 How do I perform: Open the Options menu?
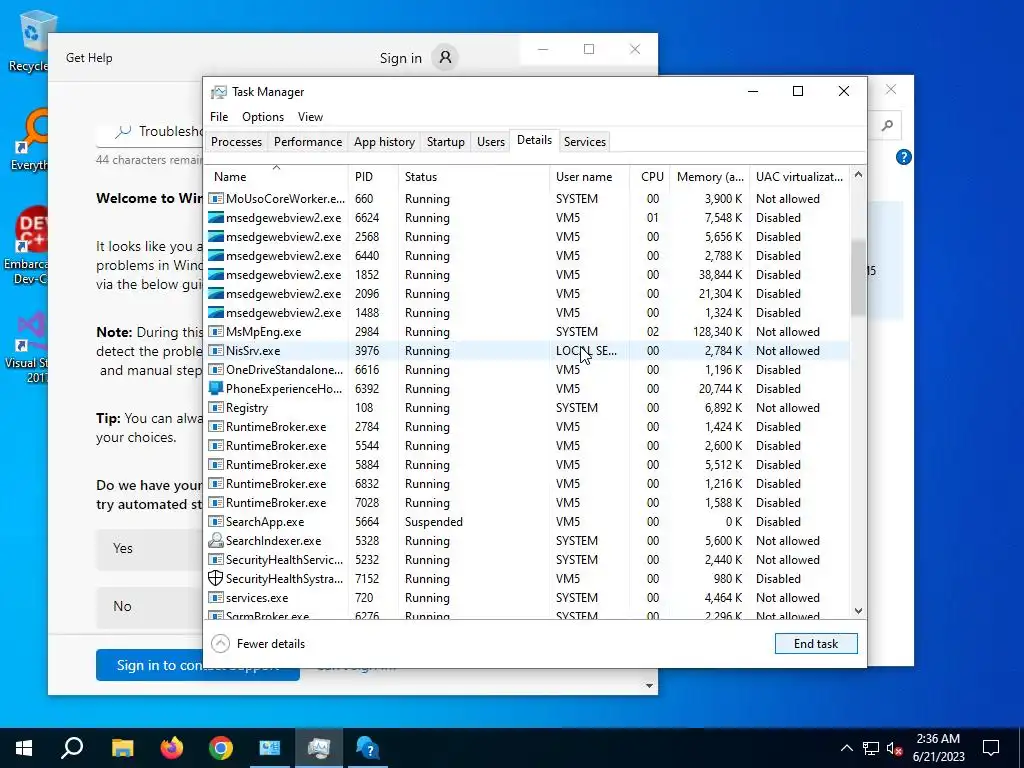pyautogui.click(x=263, y=117)
